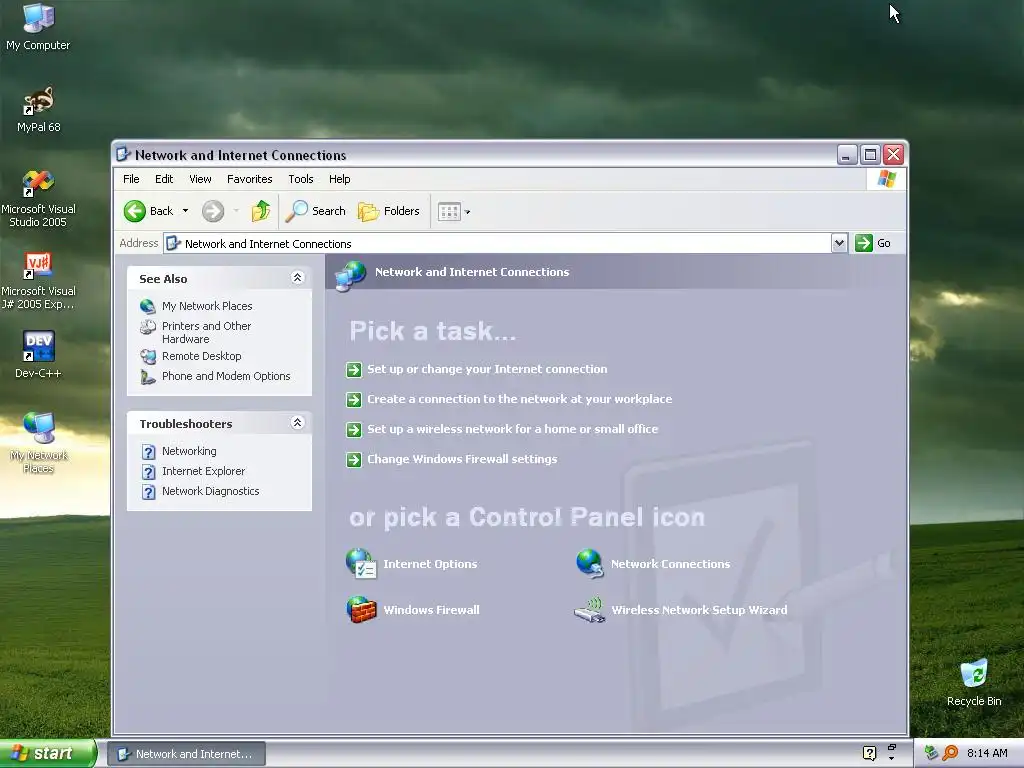Start task: set up or change Internet connection
This screenshot has height=768, width=1024.
coord(487,369)
